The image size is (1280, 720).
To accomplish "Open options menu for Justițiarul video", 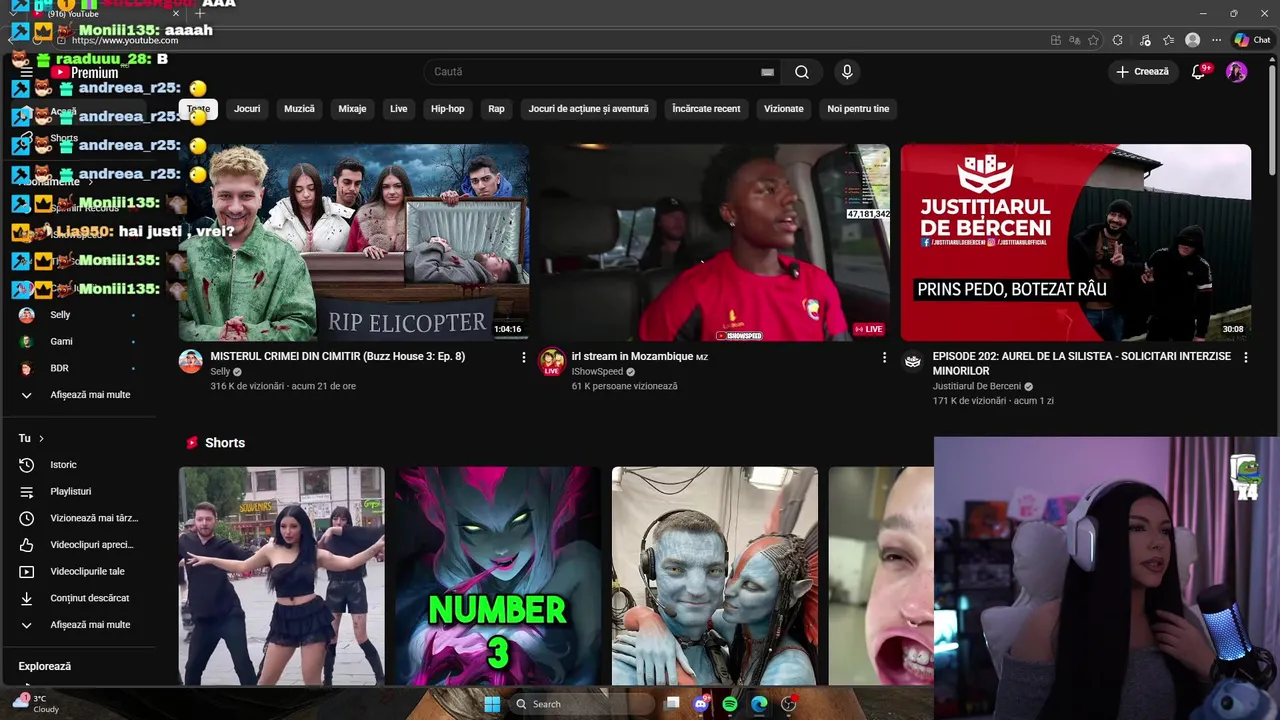I will (x=1245, y=357).
